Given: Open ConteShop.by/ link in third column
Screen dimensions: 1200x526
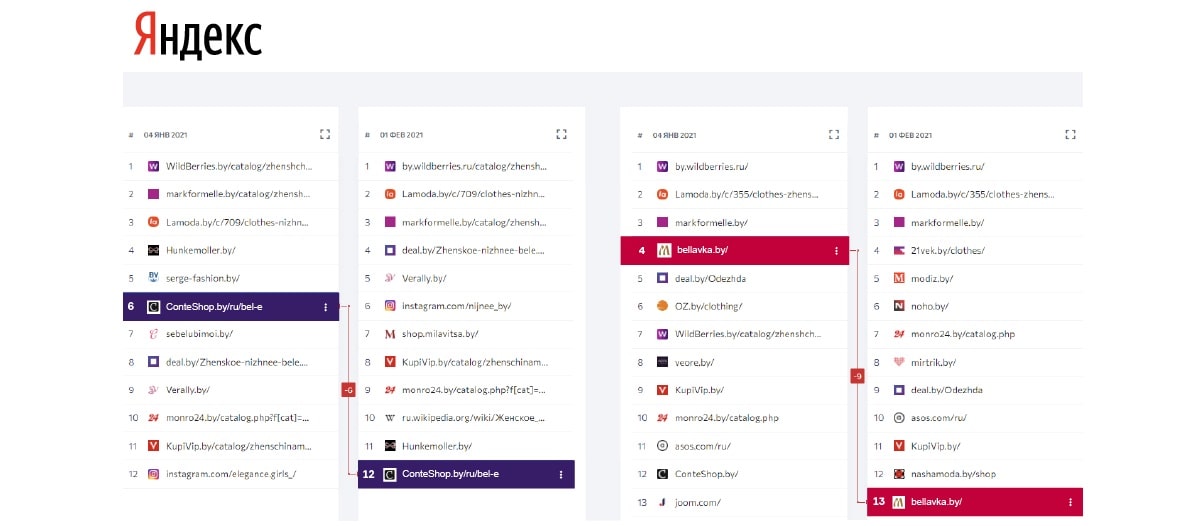Looking at the screenshot, I should click(x=707, y=474).
